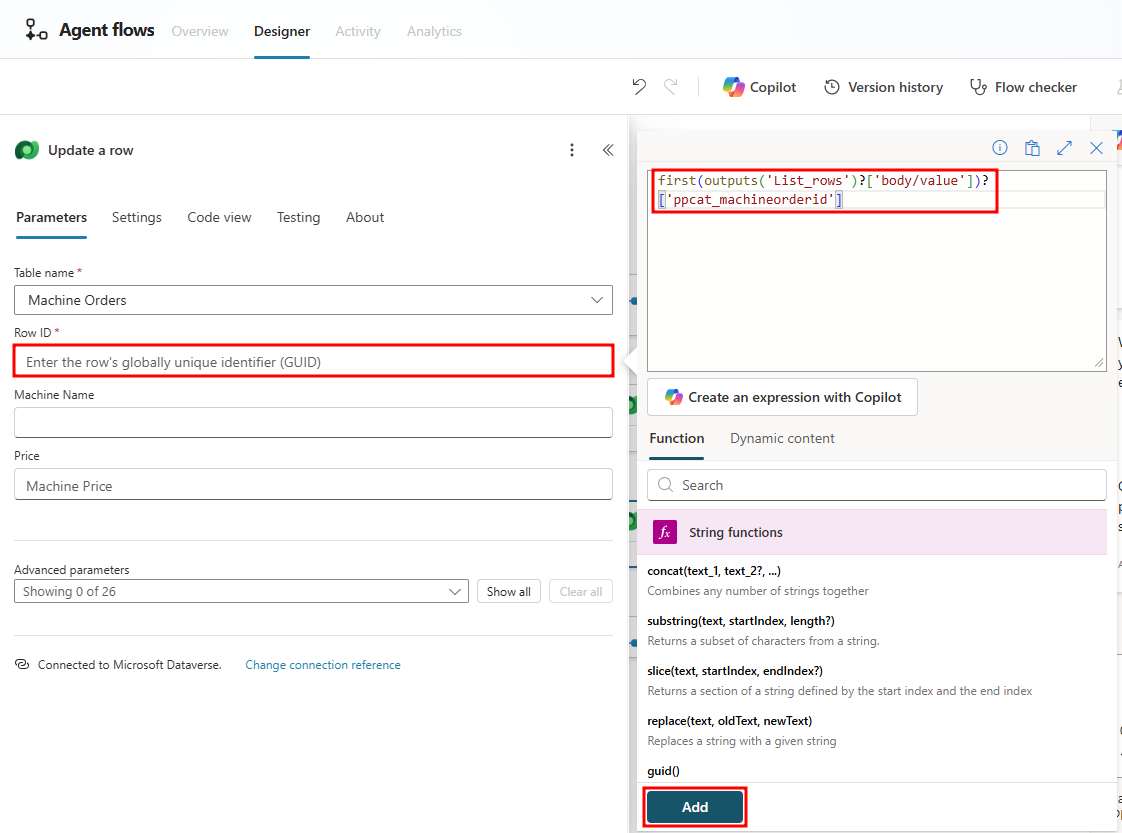Click Create an expression with Copilot

tap(782, 397)
